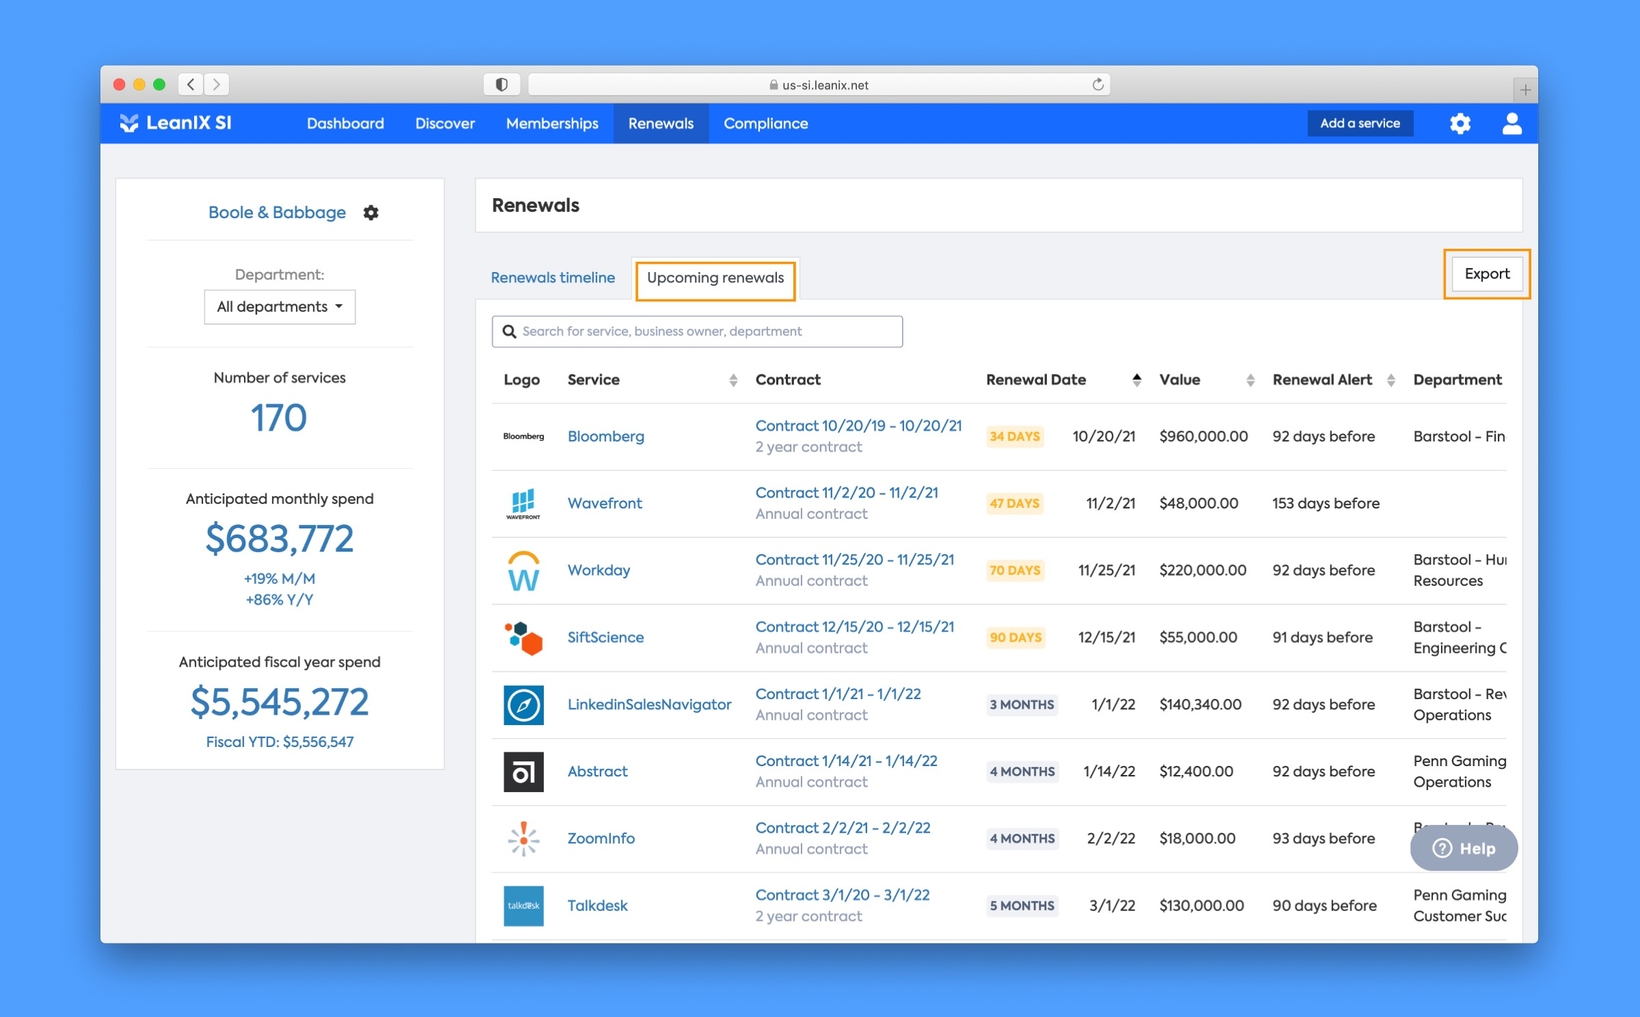Open the Workday service link

pos(599,570)
